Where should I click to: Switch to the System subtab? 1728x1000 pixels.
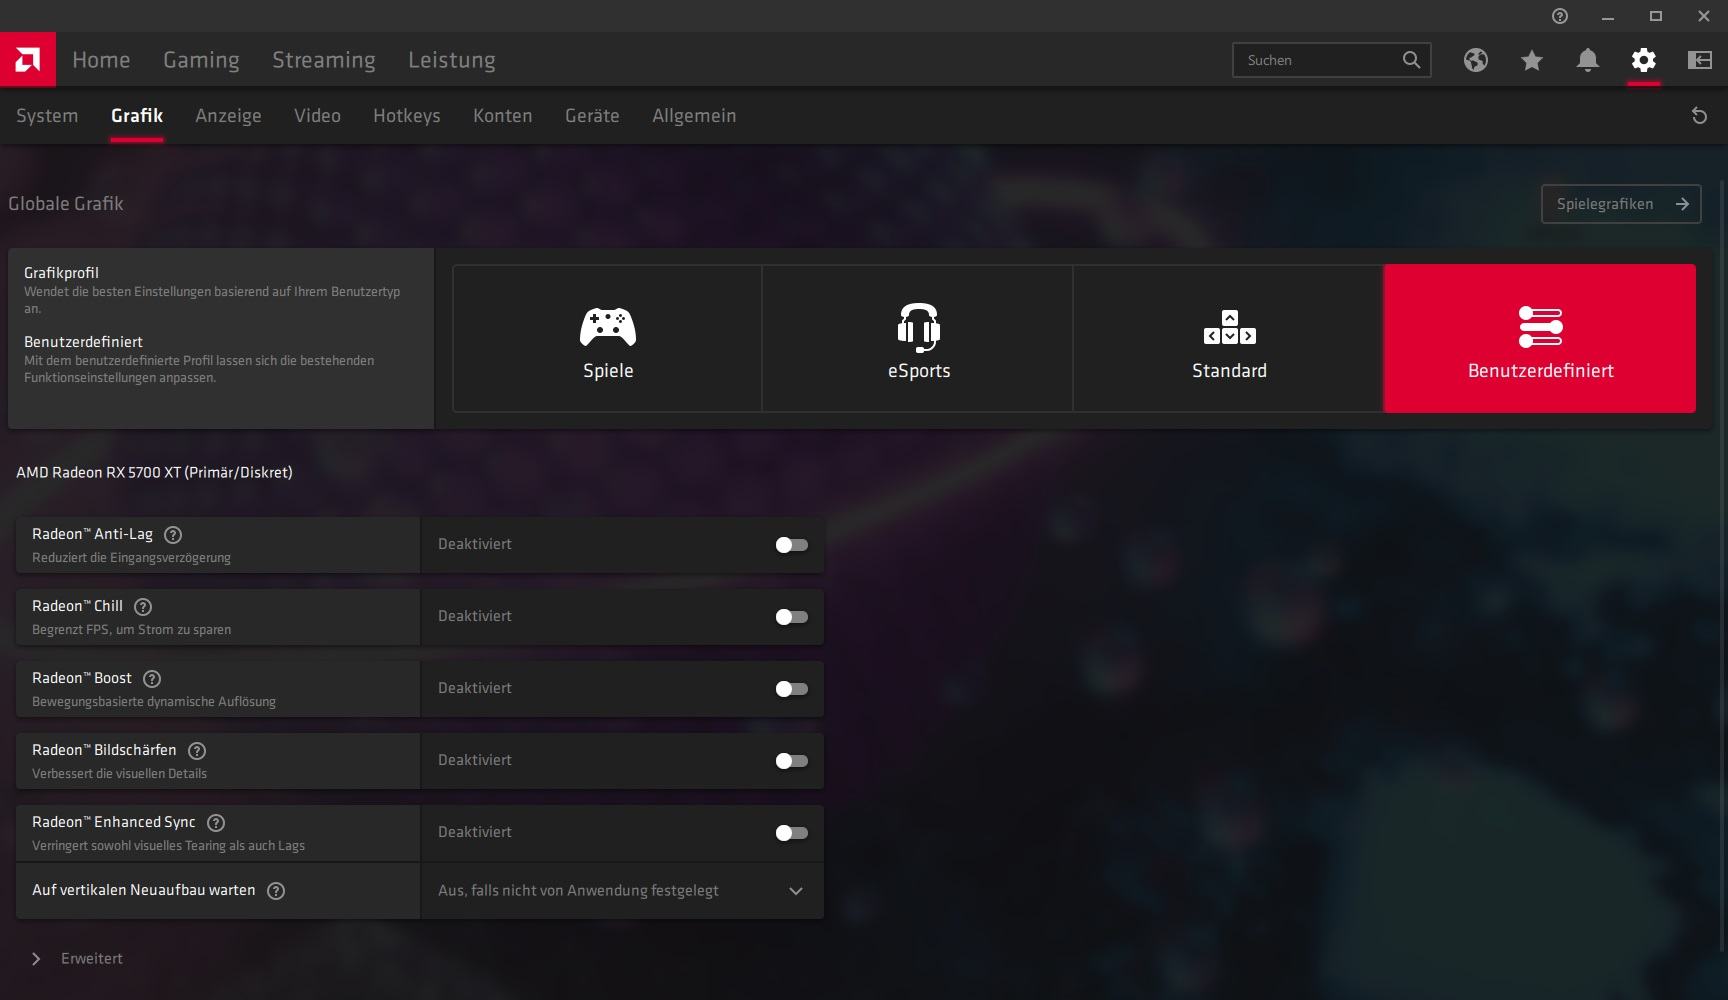click(x=47, y=116)
